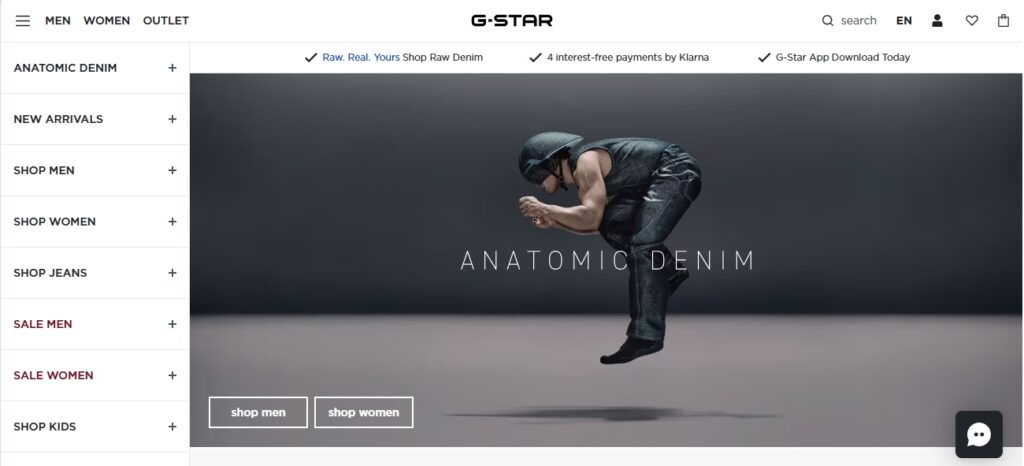Viewport: 1024px width, 466px height.
Task: Open the hamburger menu icon
Action: point(23,21)
